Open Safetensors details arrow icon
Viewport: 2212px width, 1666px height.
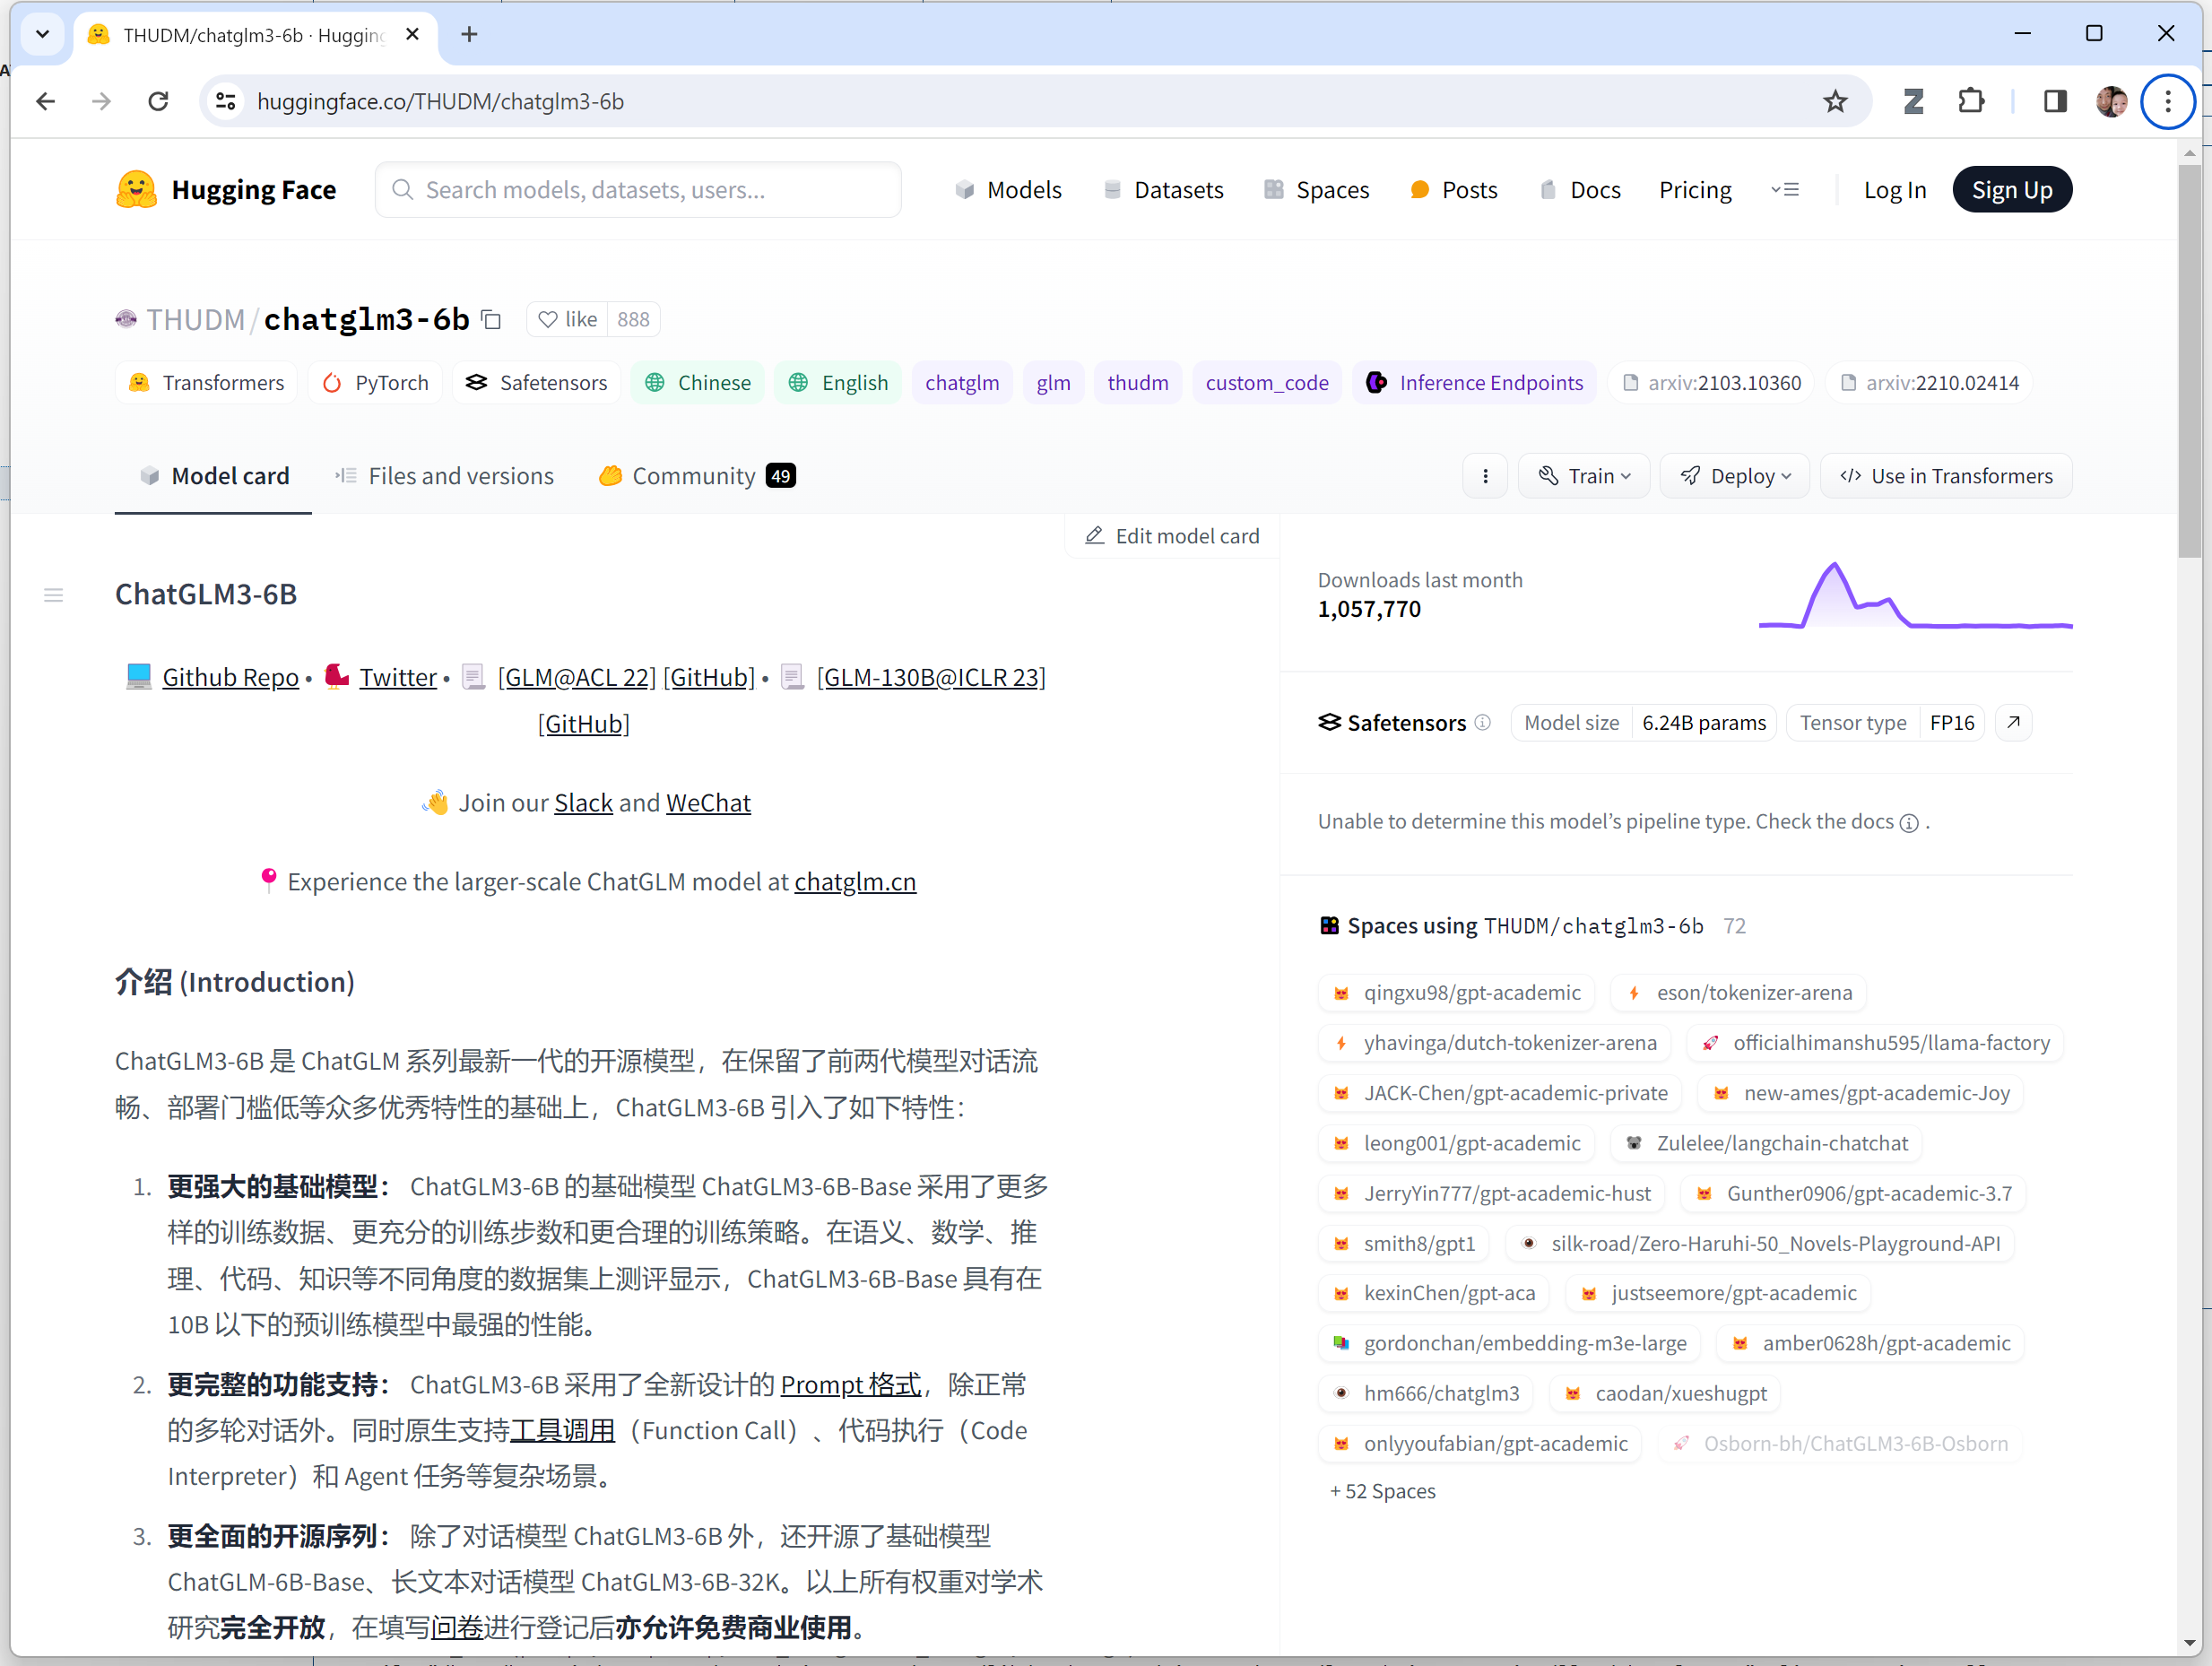(x=2014, y=722)
